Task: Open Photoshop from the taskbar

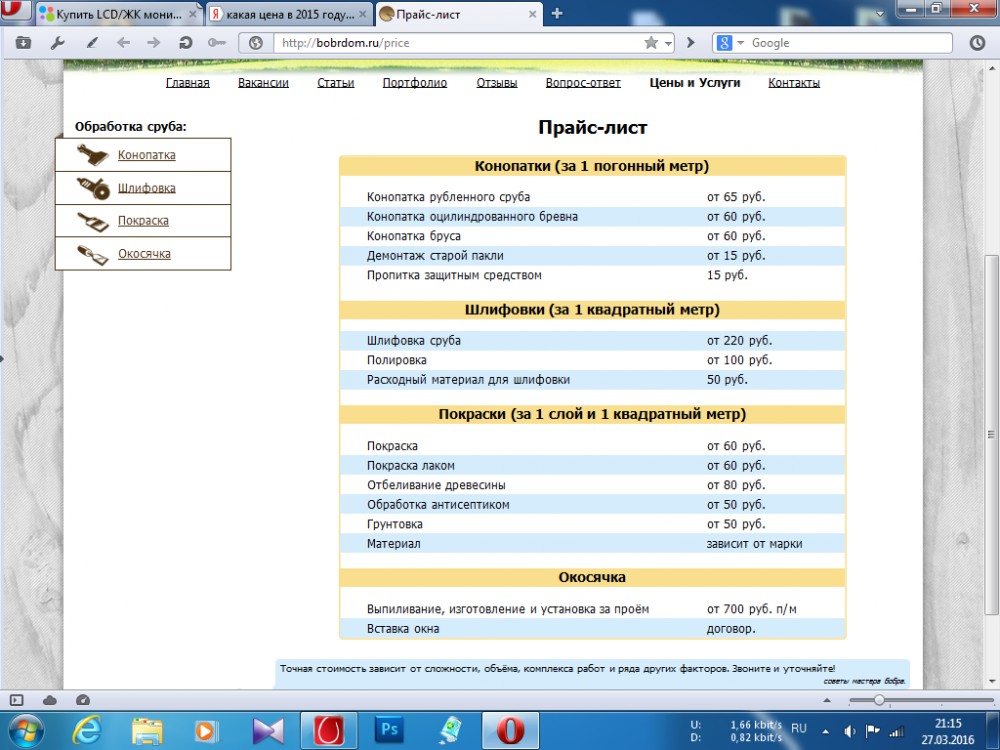Action: pos(389,730)
